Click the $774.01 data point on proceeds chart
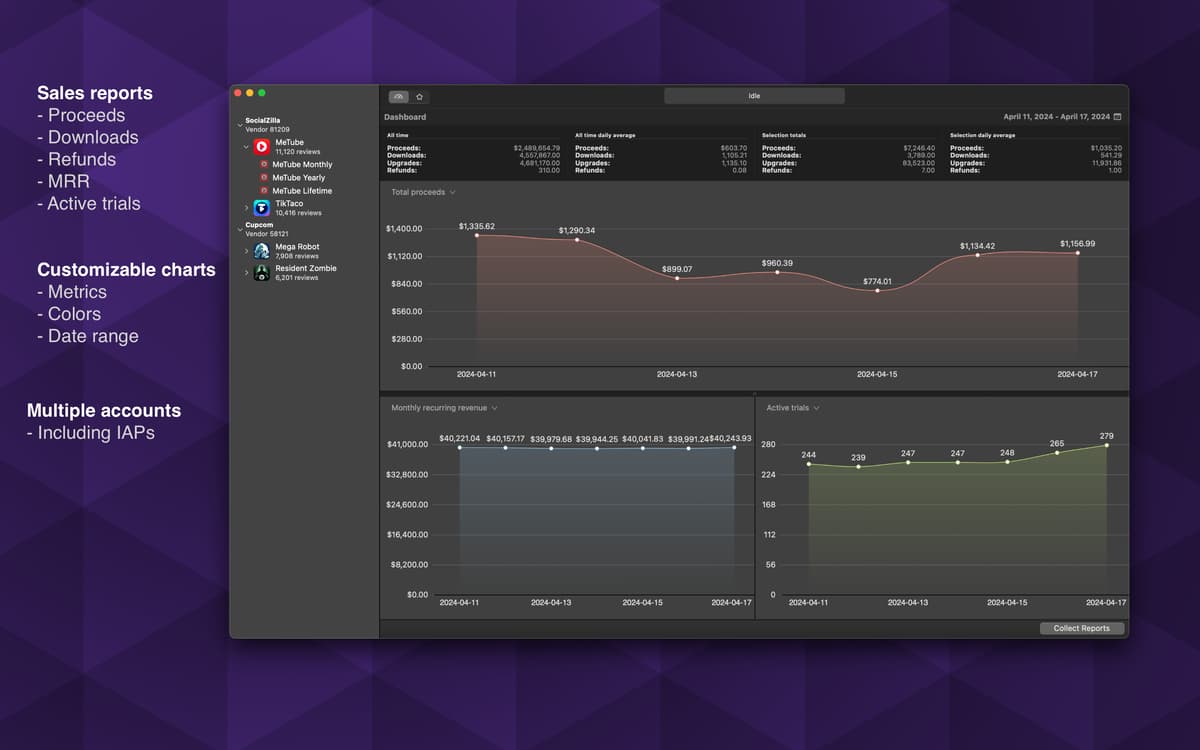 877,290
